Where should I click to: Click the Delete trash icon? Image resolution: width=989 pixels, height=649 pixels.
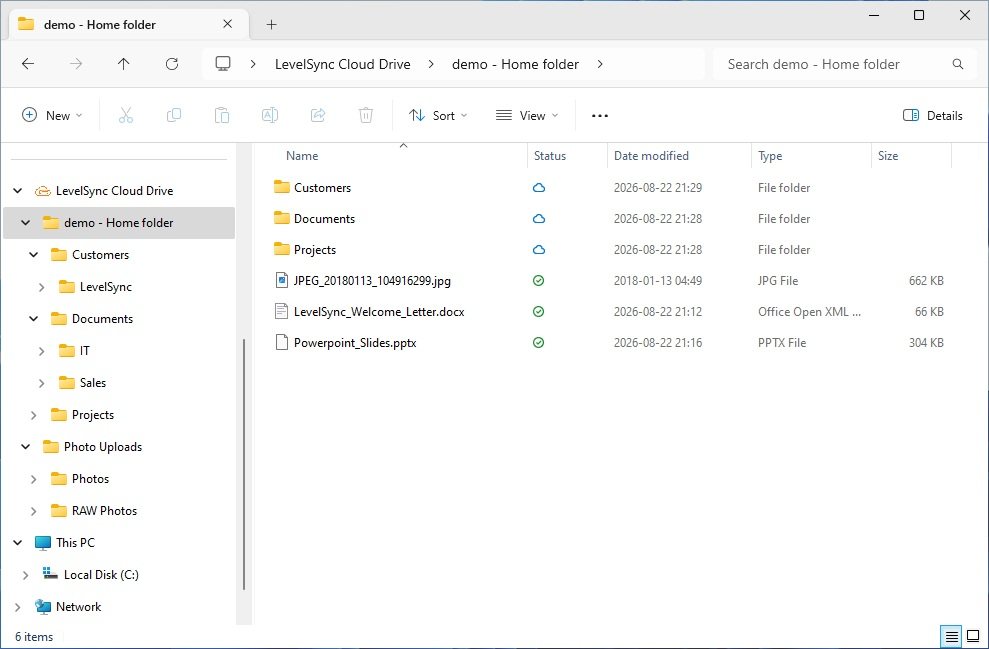(366, 115)
